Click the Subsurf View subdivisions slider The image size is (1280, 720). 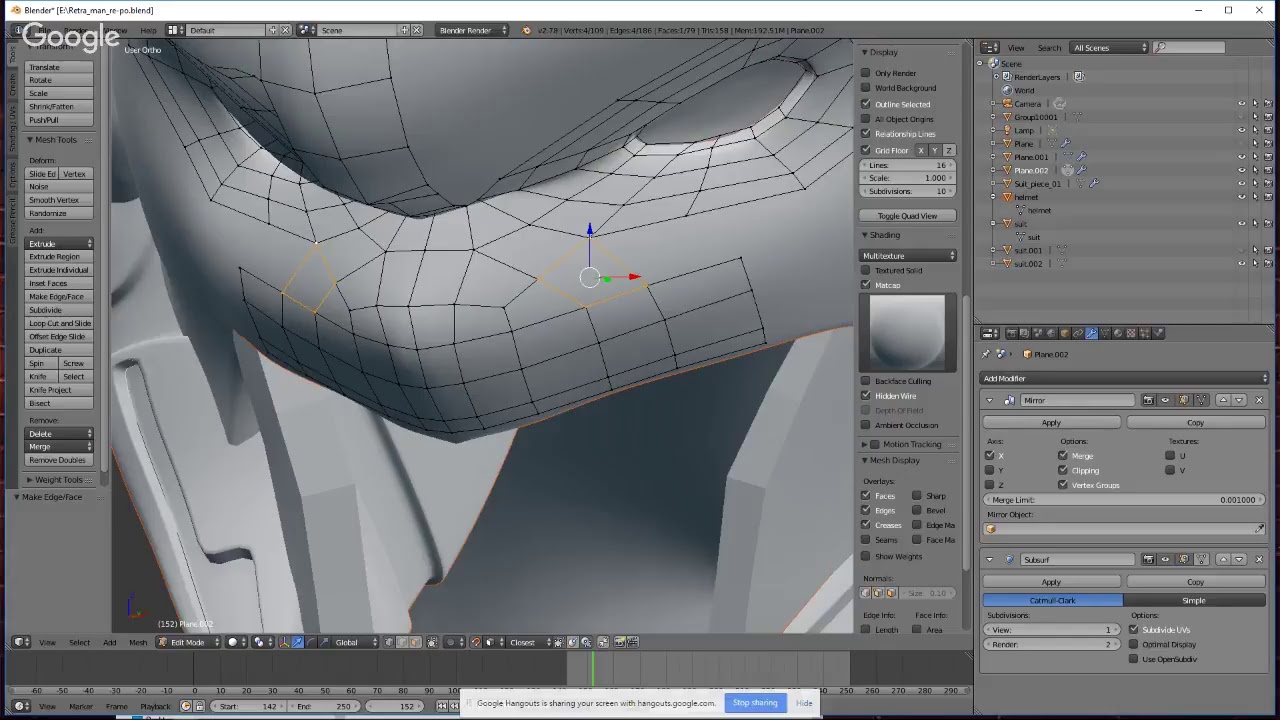(1052, 630)
